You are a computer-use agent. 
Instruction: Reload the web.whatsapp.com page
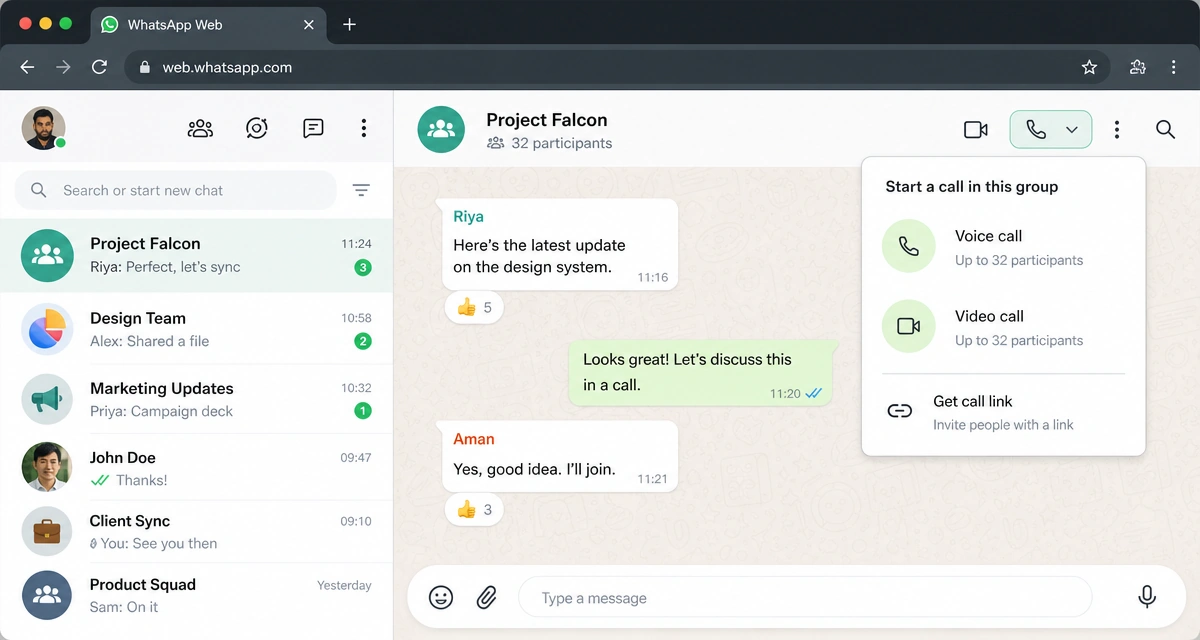tap(99, 67)
